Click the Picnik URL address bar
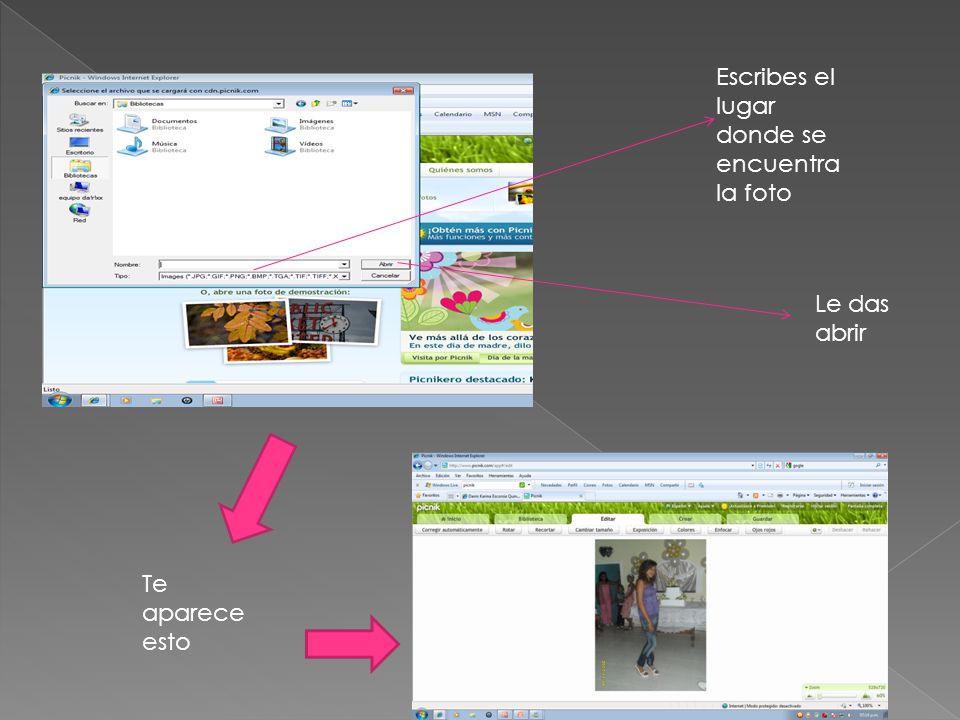This screenshot has height=720, width=960. [x=597, y=465]
